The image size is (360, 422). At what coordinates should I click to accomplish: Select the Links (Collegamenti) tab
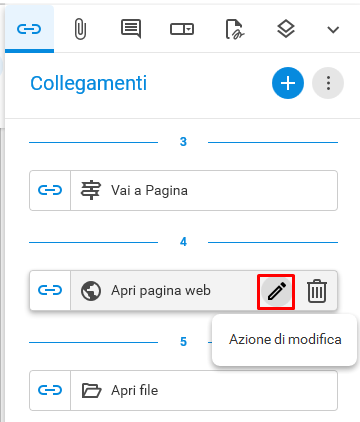pos(29,29)
